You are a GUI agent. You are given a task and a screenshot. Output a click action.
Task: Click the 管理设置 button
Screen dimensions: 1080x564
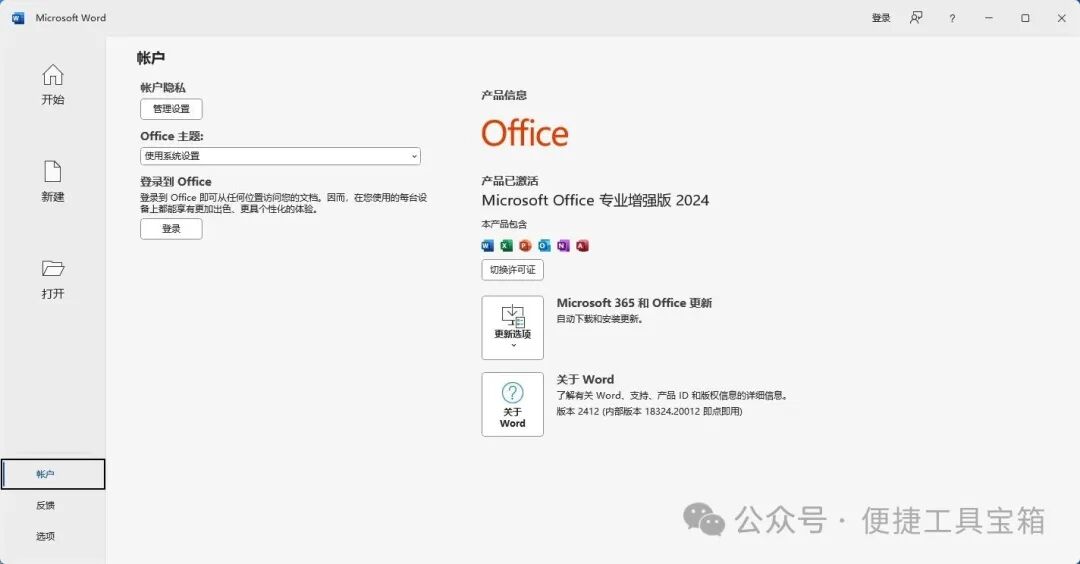(x=172, y=109)
